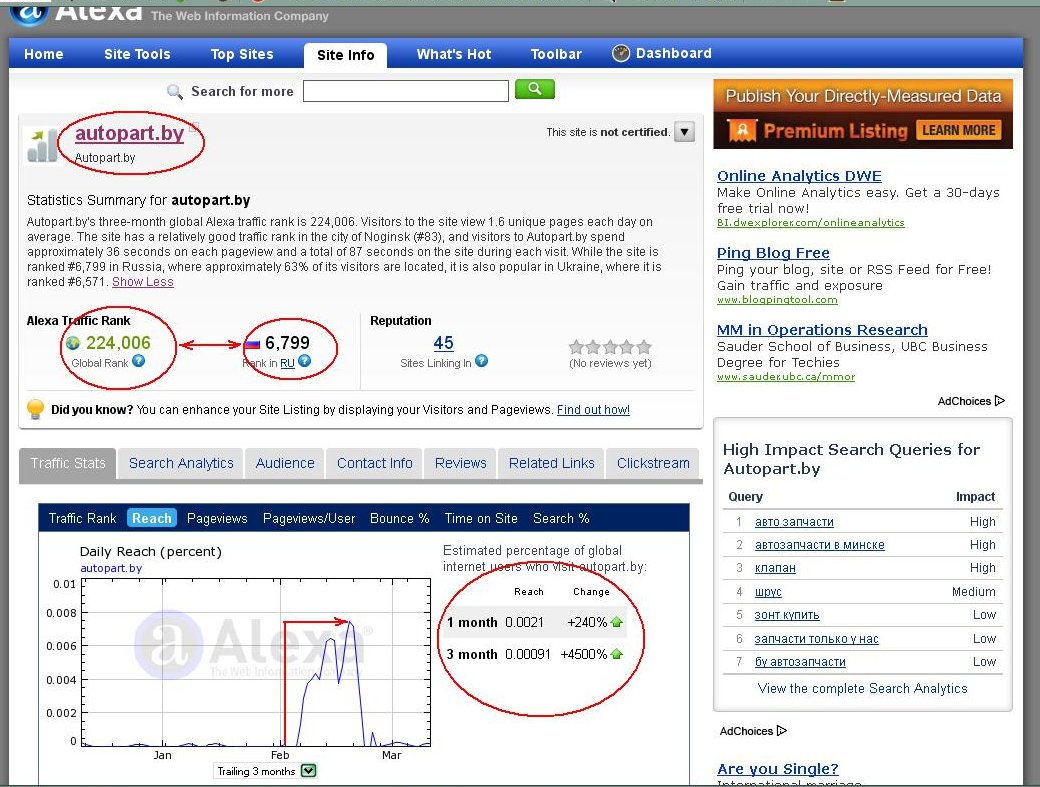
Task: Open the Trailing 3 months dropdown
Action: [309, 770]
